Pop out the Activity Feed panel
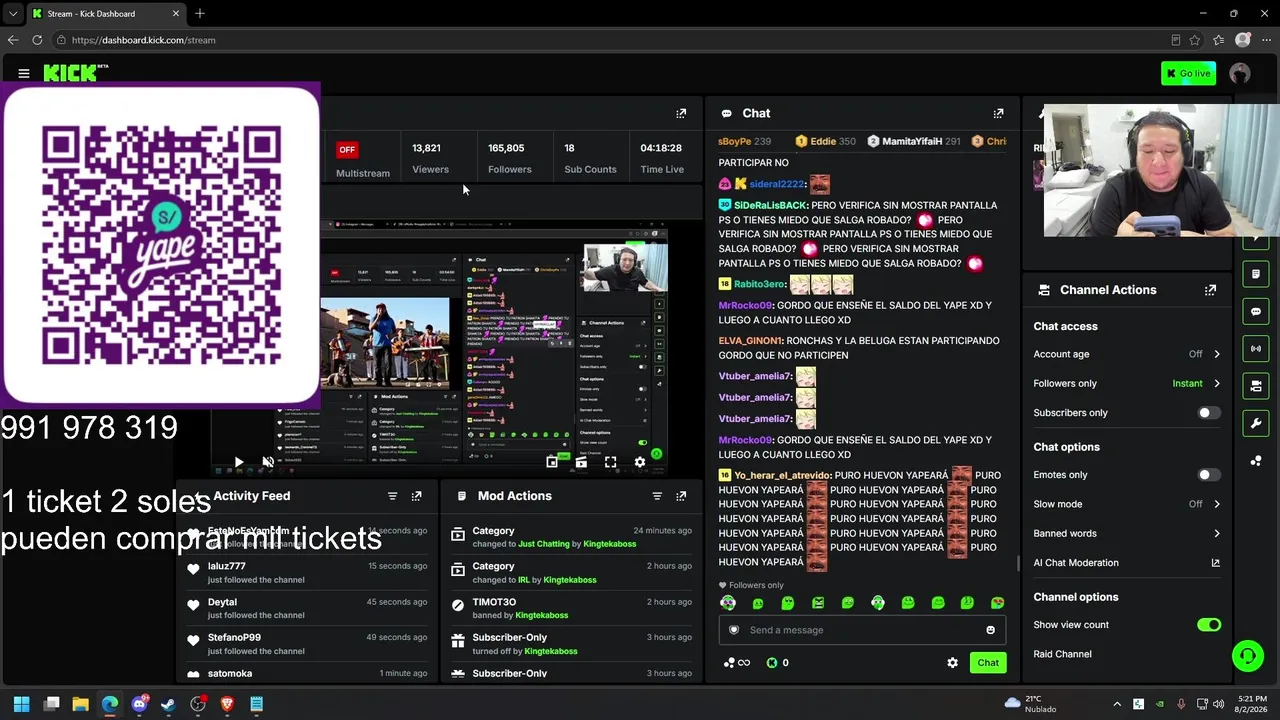Viewport: 1280px width, 720px height. pyautogui.click(x=417, y=496)
